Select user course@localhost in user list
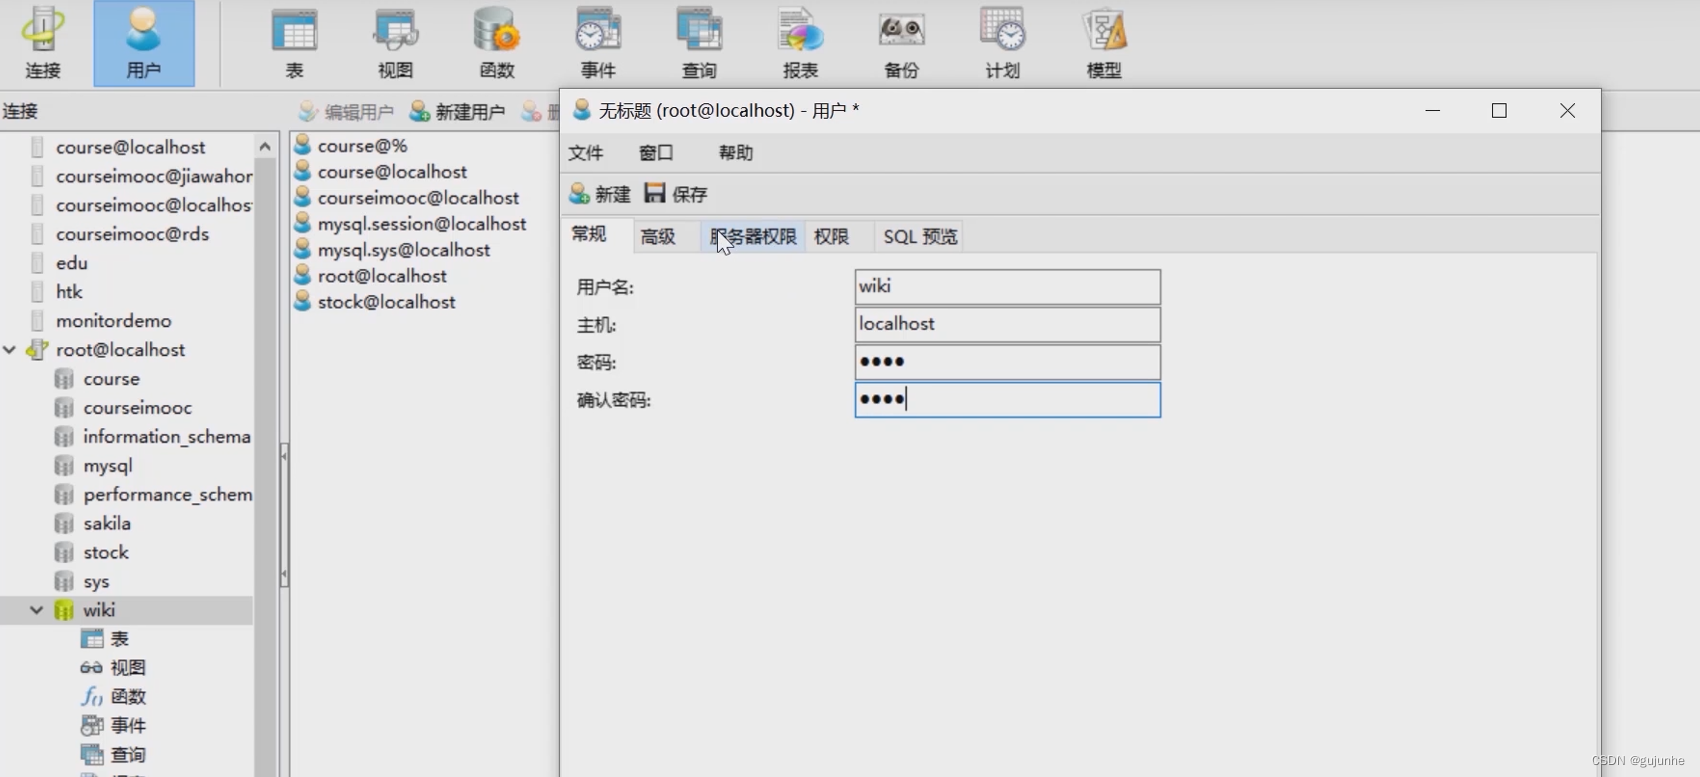 392,172
